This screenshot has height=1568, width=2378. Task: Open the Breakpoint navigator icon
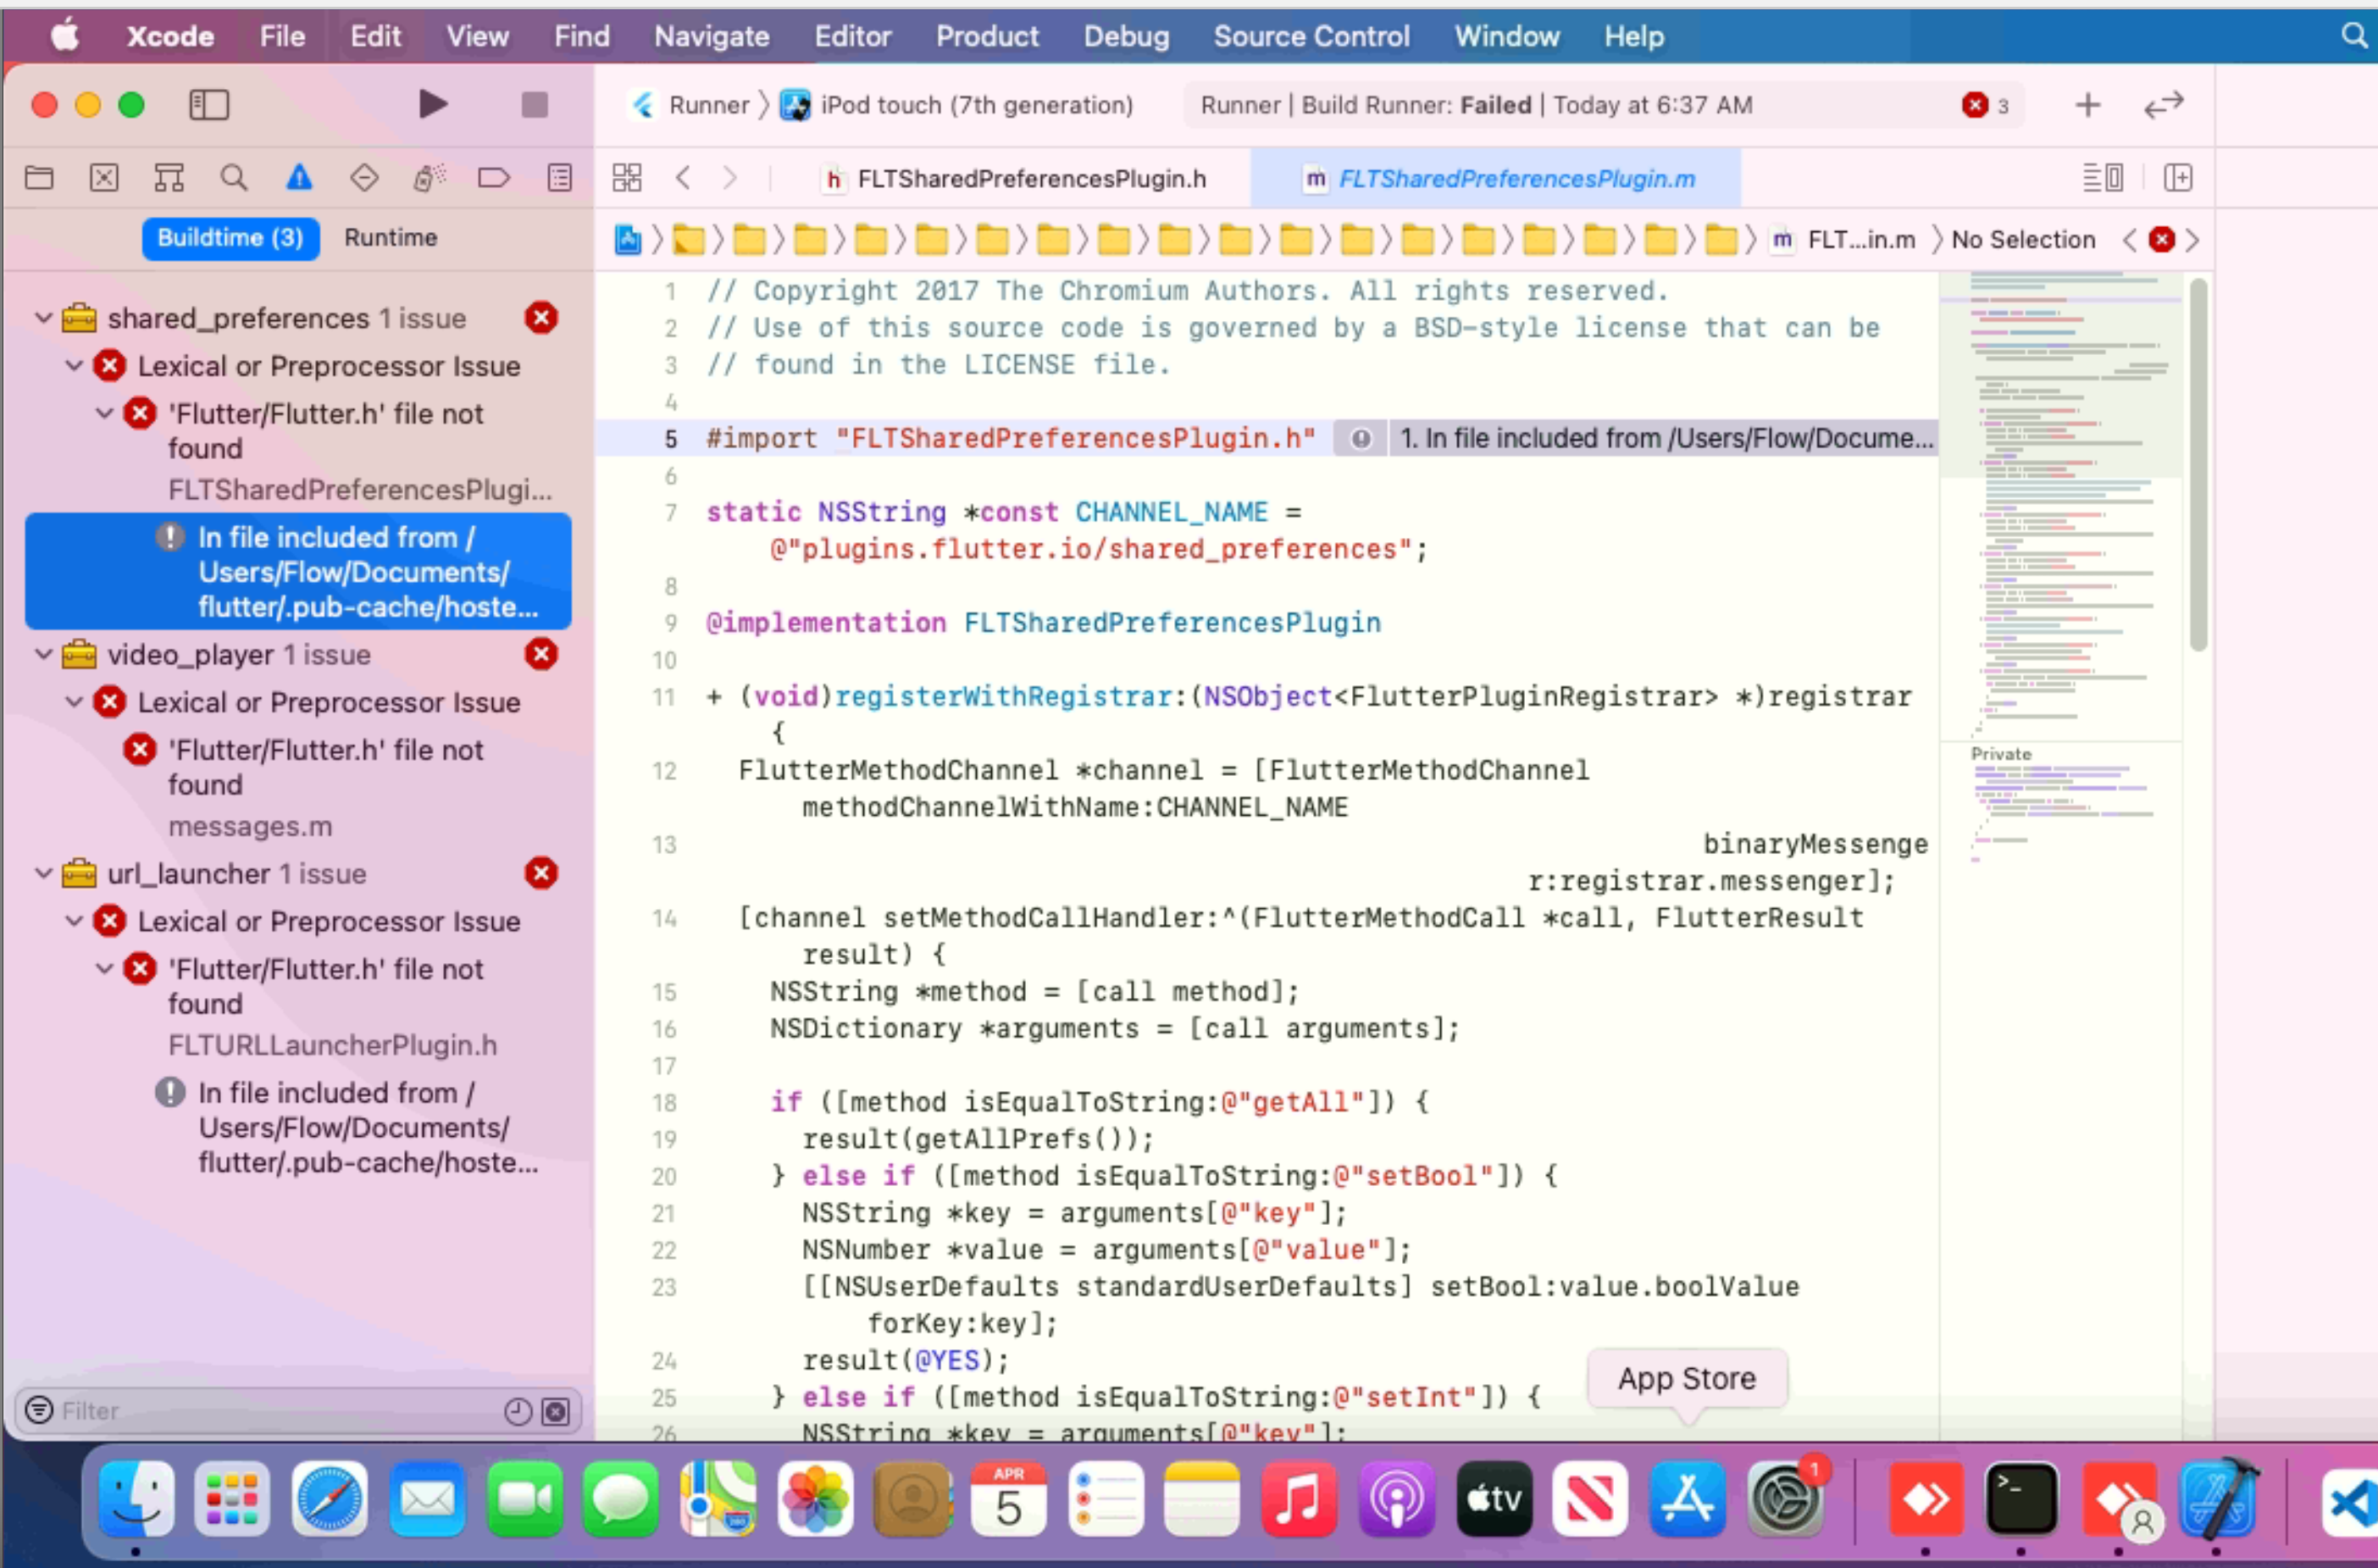(494, 178)
